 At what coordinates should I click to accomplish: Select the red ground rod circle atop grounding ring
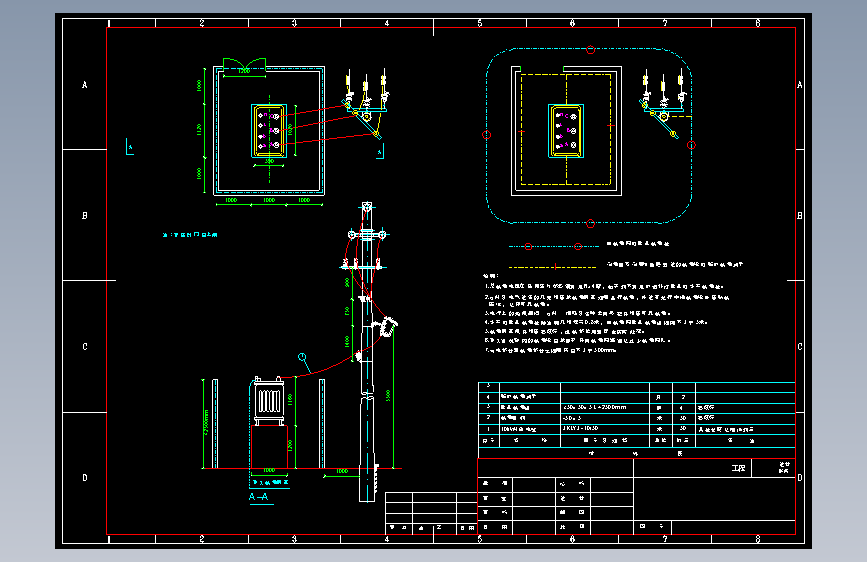591,50
